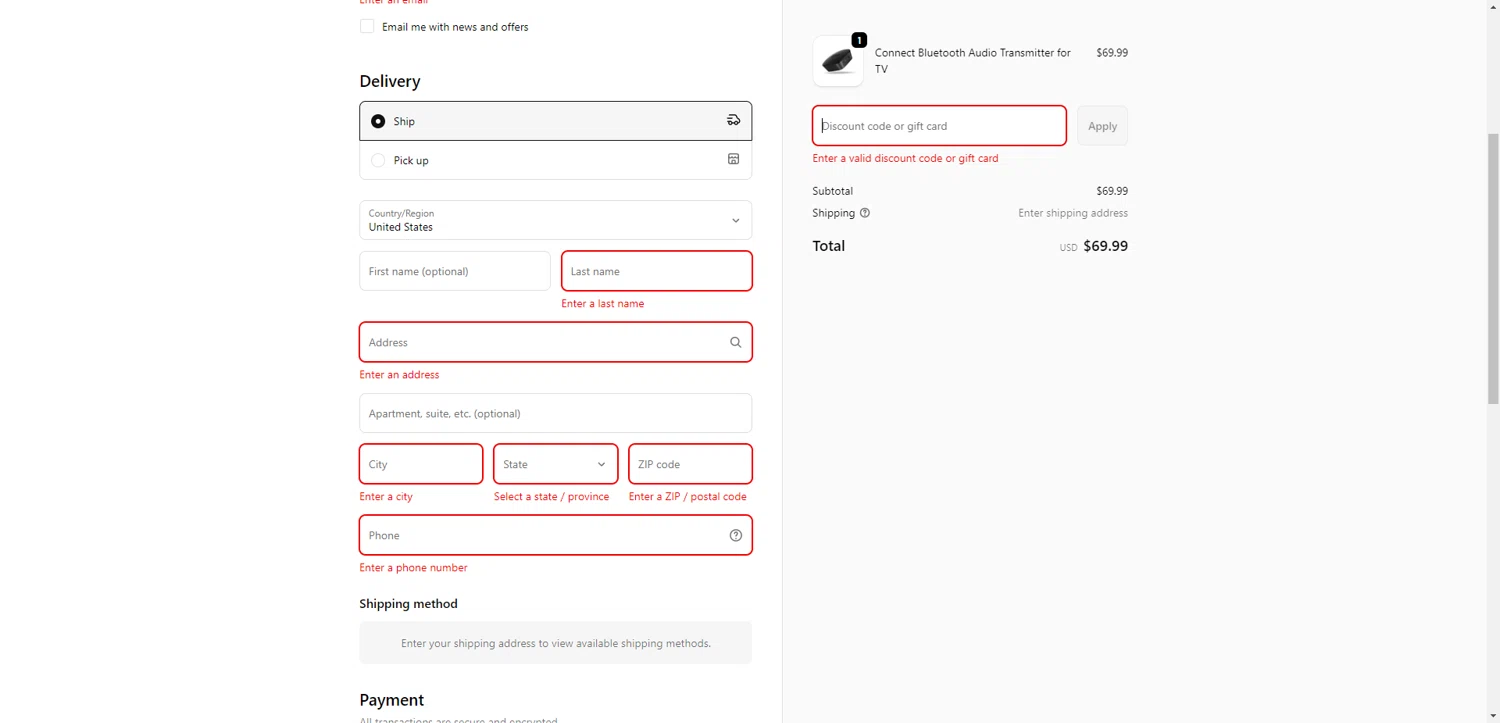This screenshot has width=1500, height=723.
Task: Click the Last name input field
Action: (x=657, y=271)
